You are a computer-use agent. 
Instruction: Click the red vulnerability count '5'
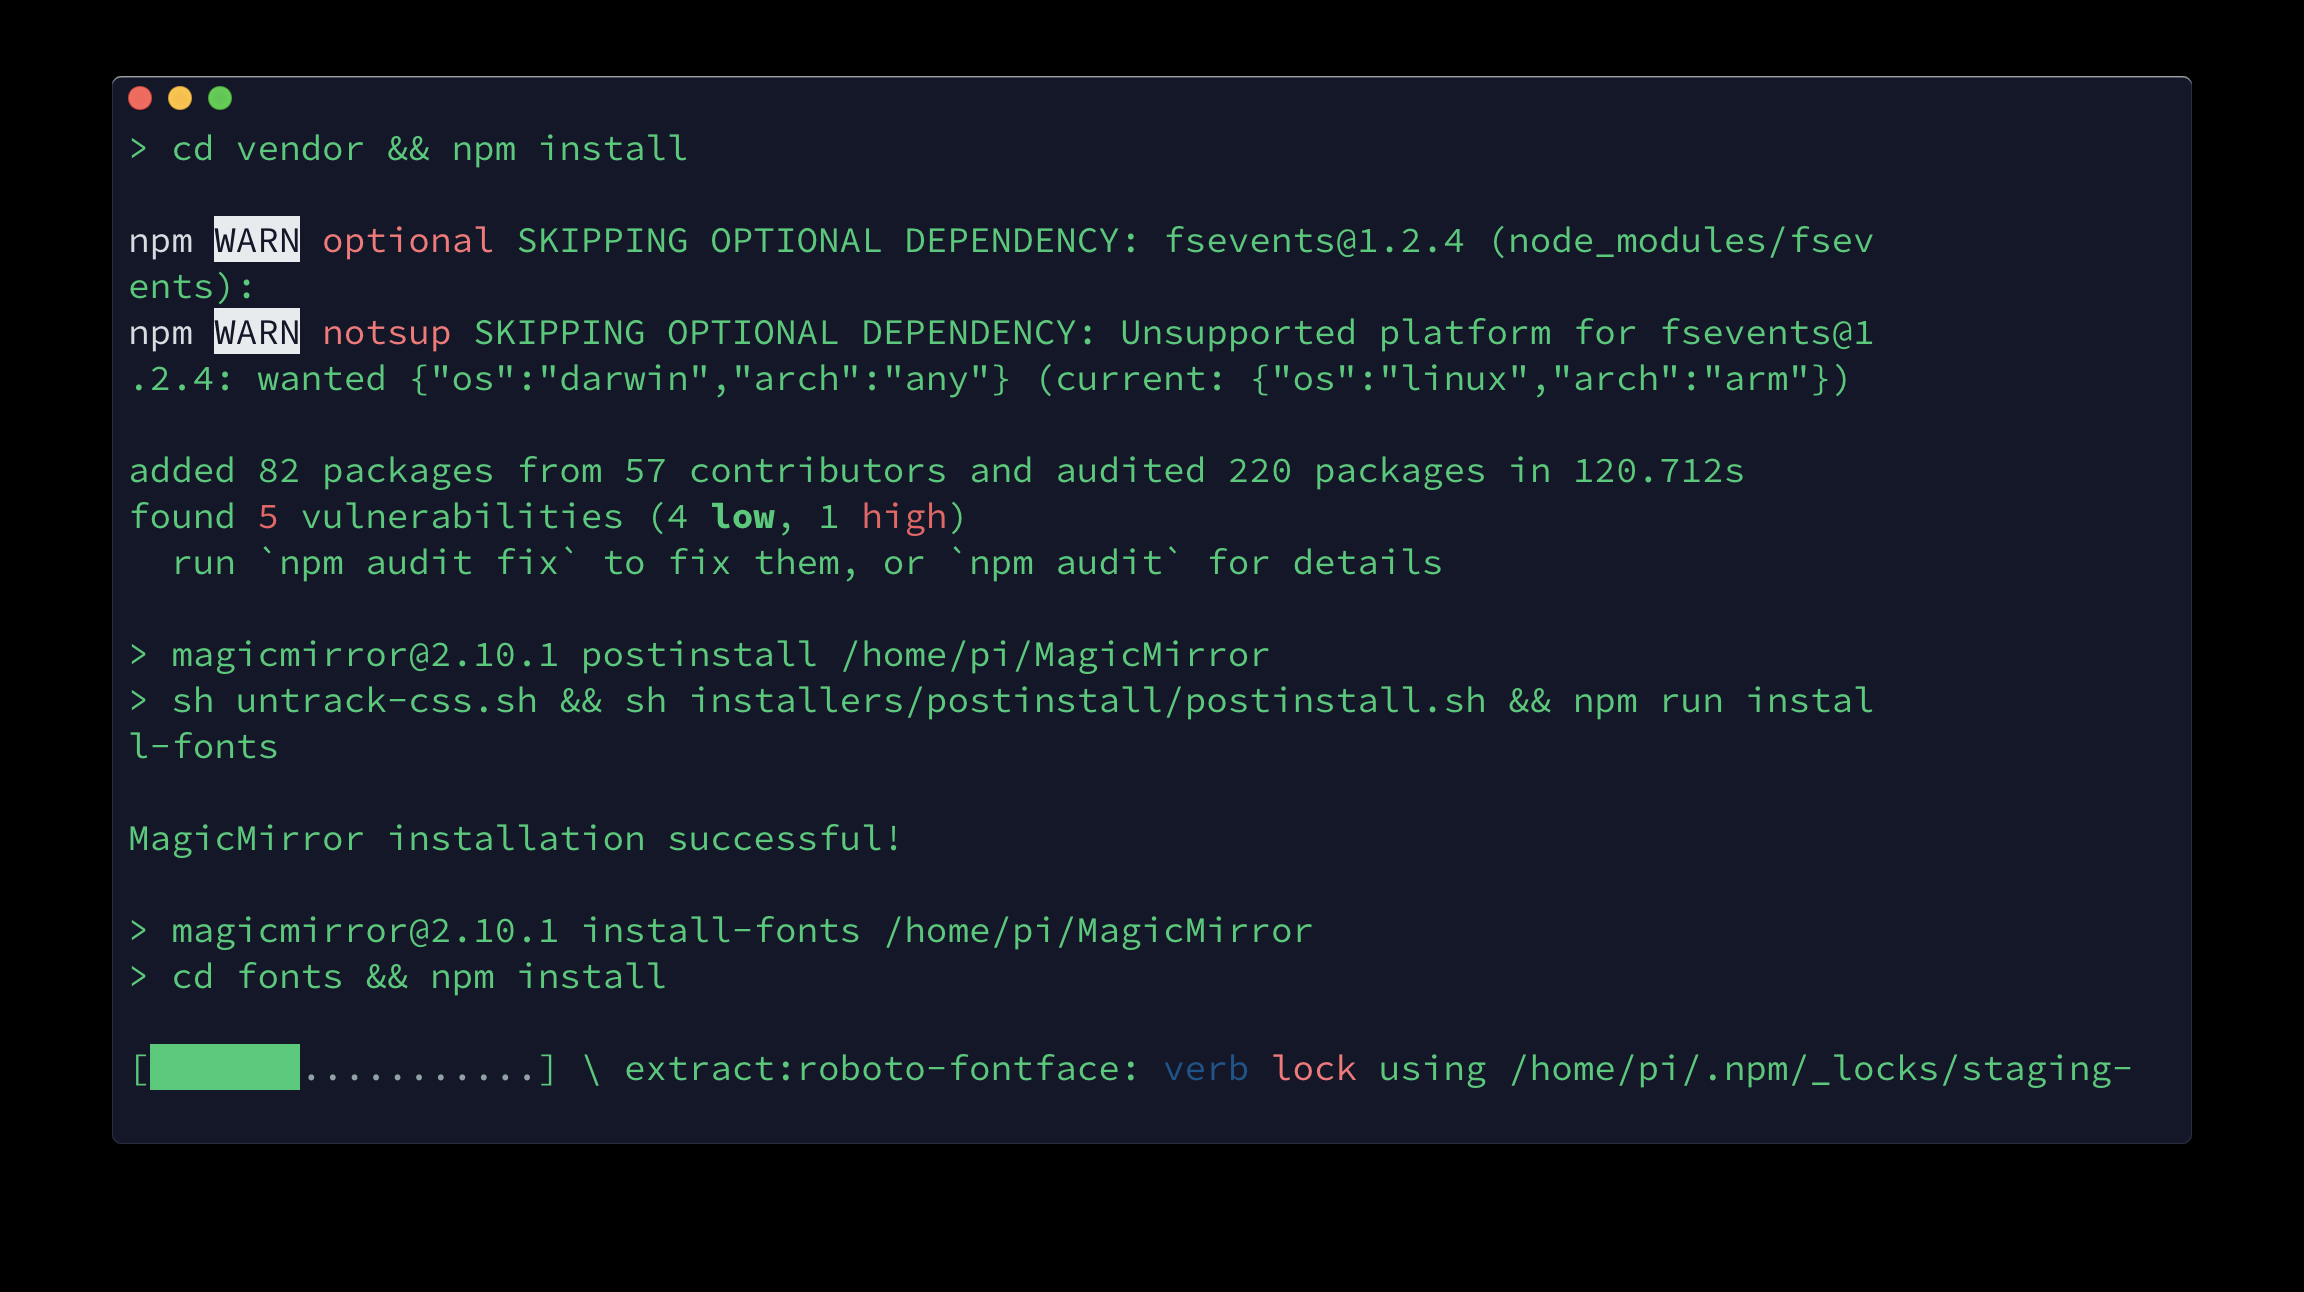[268, 517]
